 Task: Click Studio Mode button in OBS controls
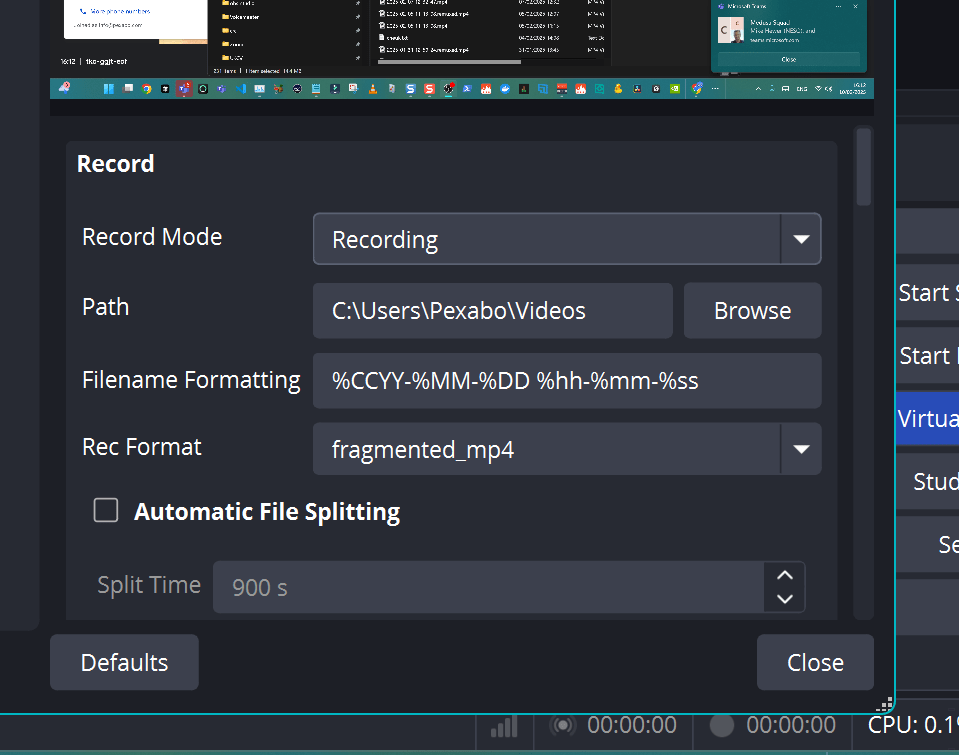[x=928, y=482]
